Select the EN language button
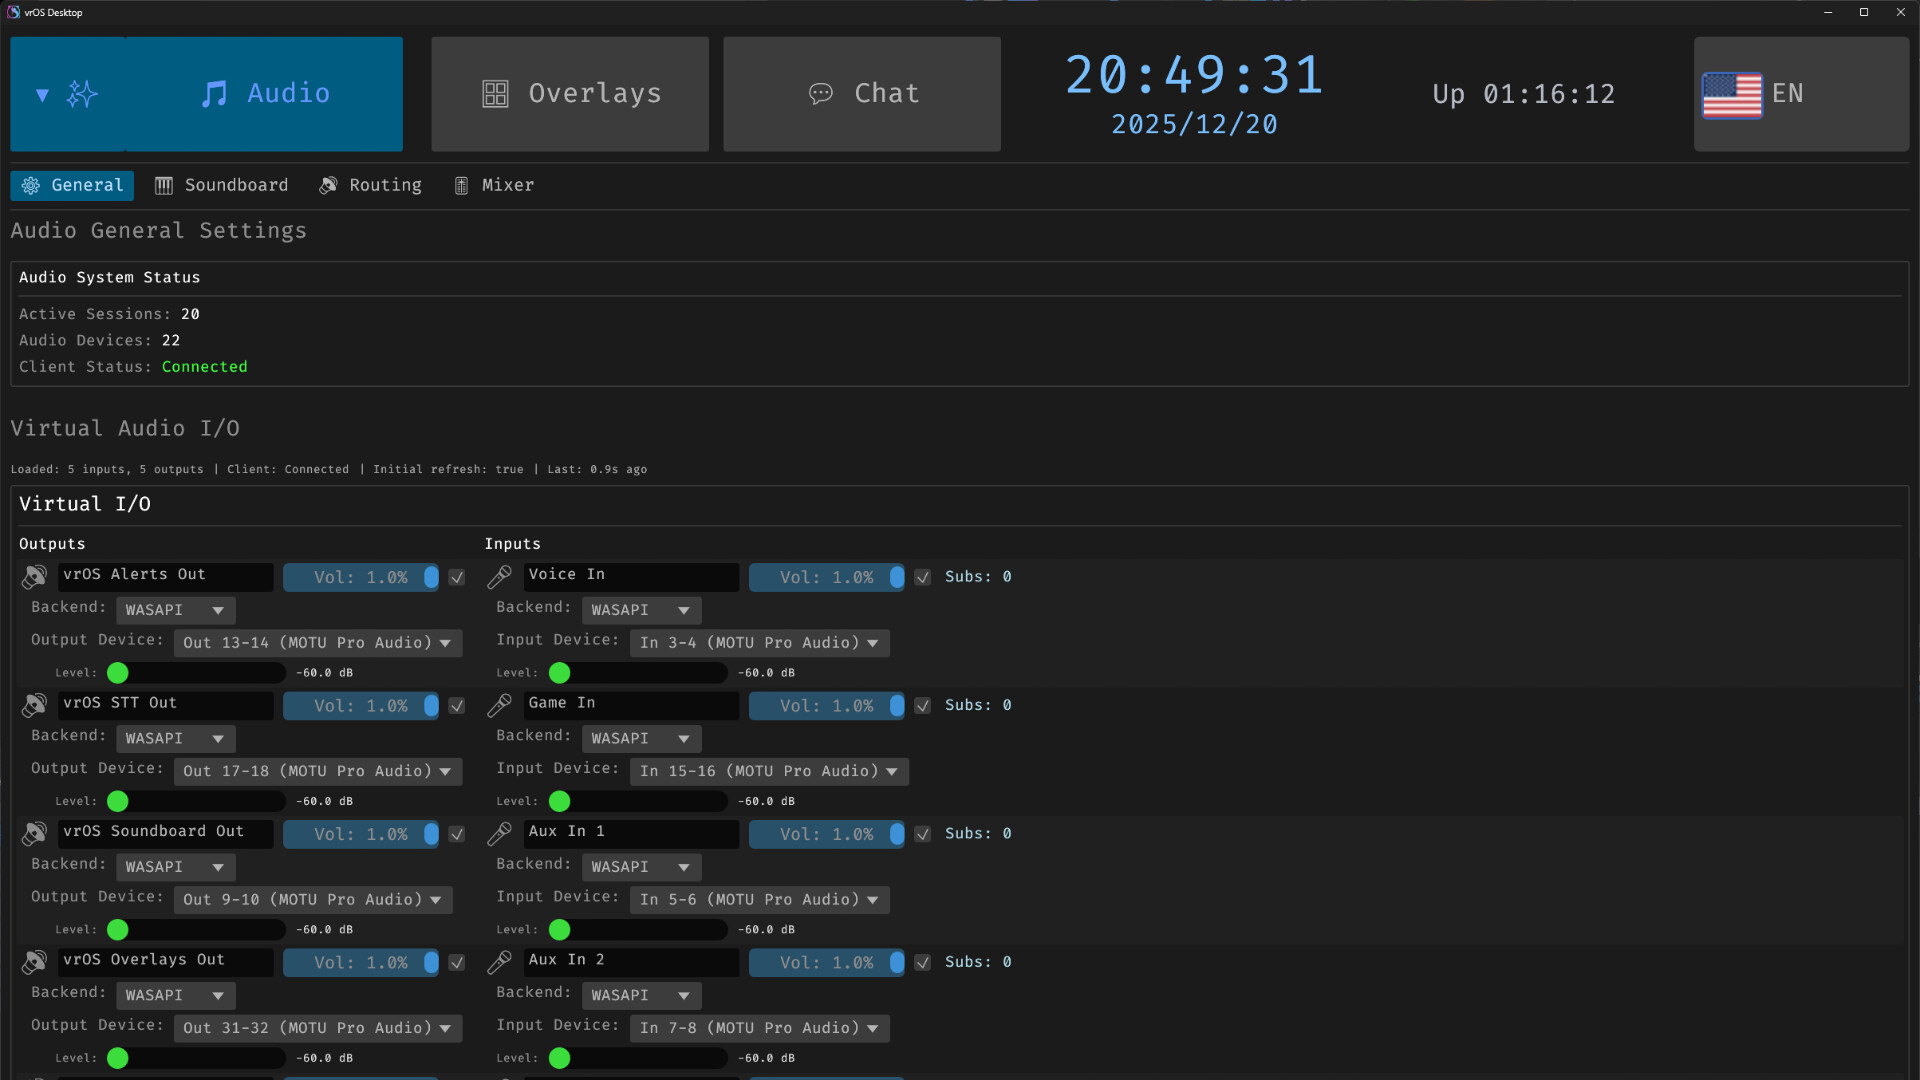Screen dimensions: 1920x1080 (1800, 93)
